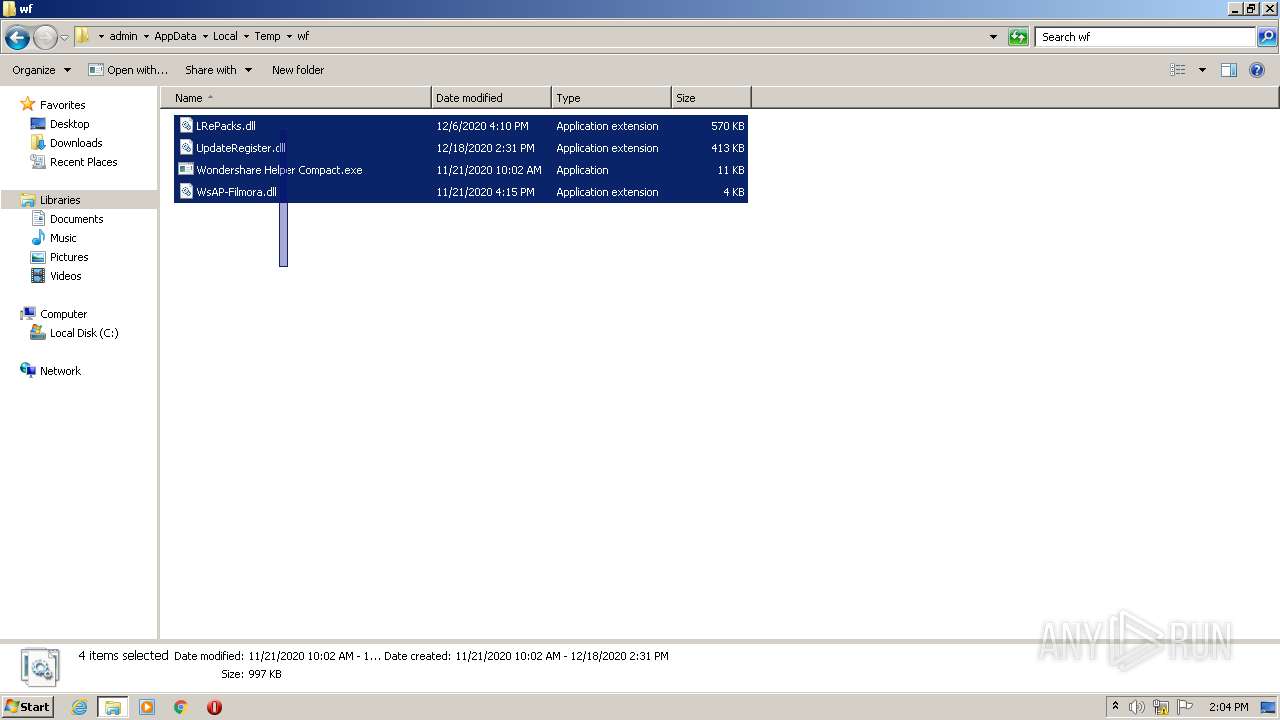Open Downloads in Favorites
The image size is (1280, 720).
tap(76, 143)
